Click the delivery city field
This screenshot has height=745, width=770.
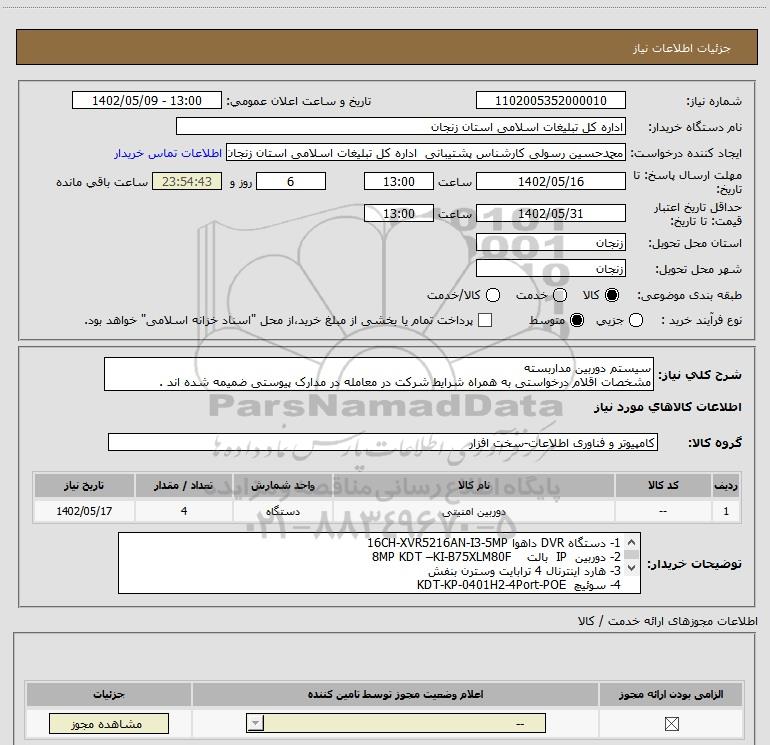click(x=550, y=268)
